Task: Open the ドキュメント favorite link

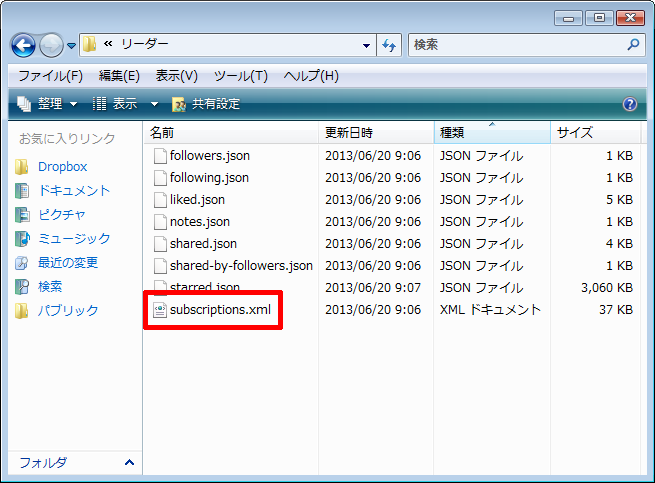Action: tap(74, 191)
